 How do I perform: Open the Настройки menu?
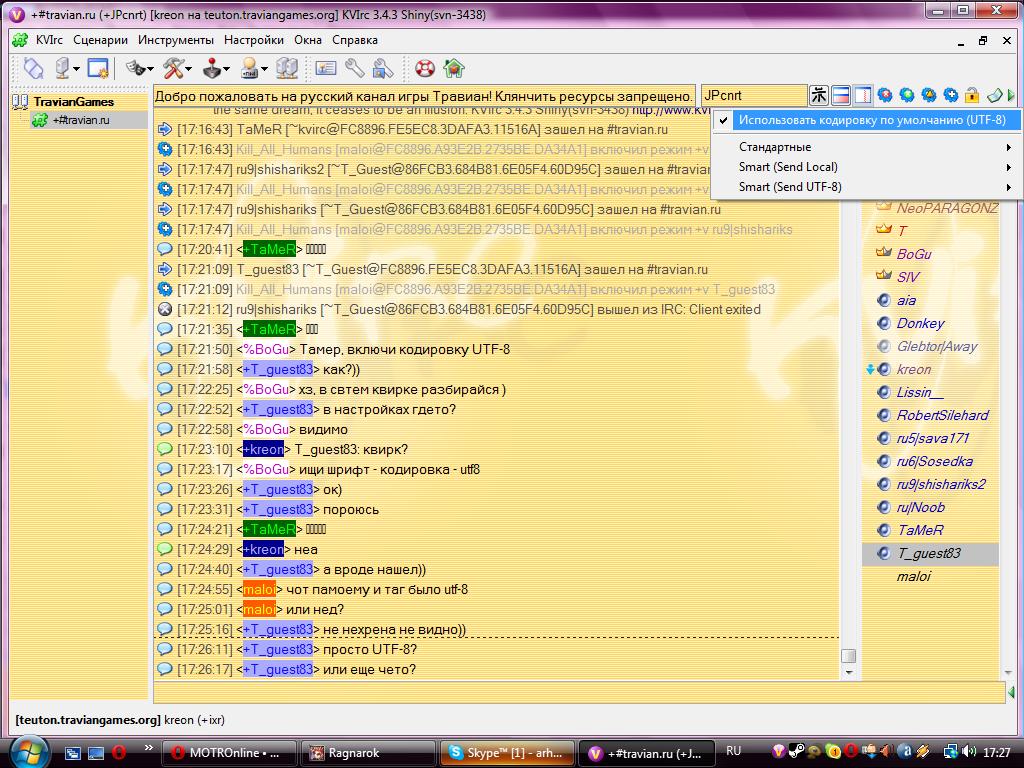(253, 40)
